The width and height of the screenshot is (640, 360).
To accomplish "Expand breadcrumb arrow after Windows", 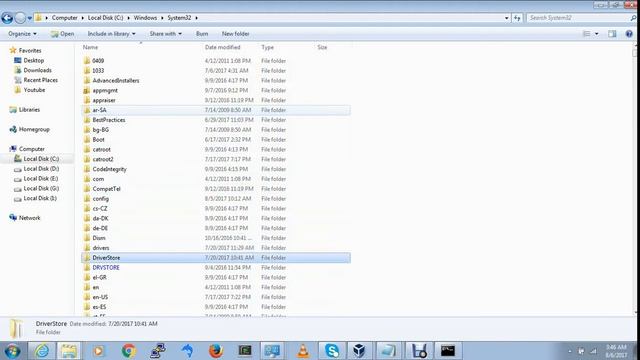I will tap(162, 18).
